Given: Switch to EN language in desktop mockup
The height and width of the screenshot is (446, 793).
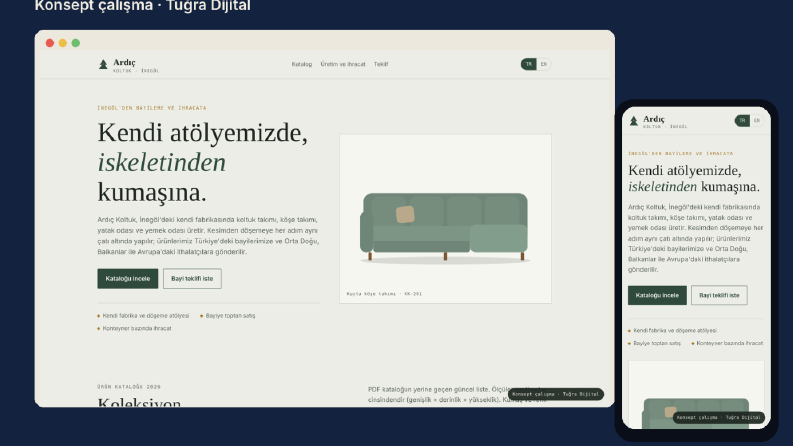Looking at the screenshot, I should pos(544,64).
